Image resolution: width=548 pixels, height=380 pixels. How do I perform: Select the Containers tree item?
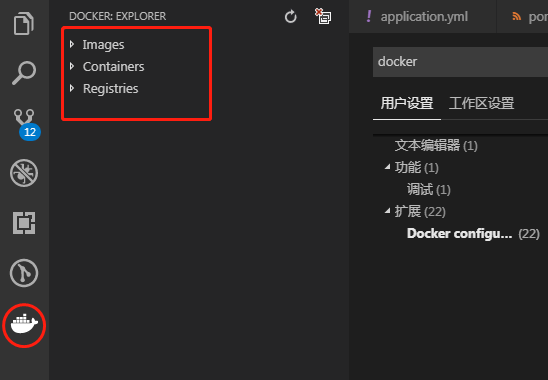[x=113, y=66]
